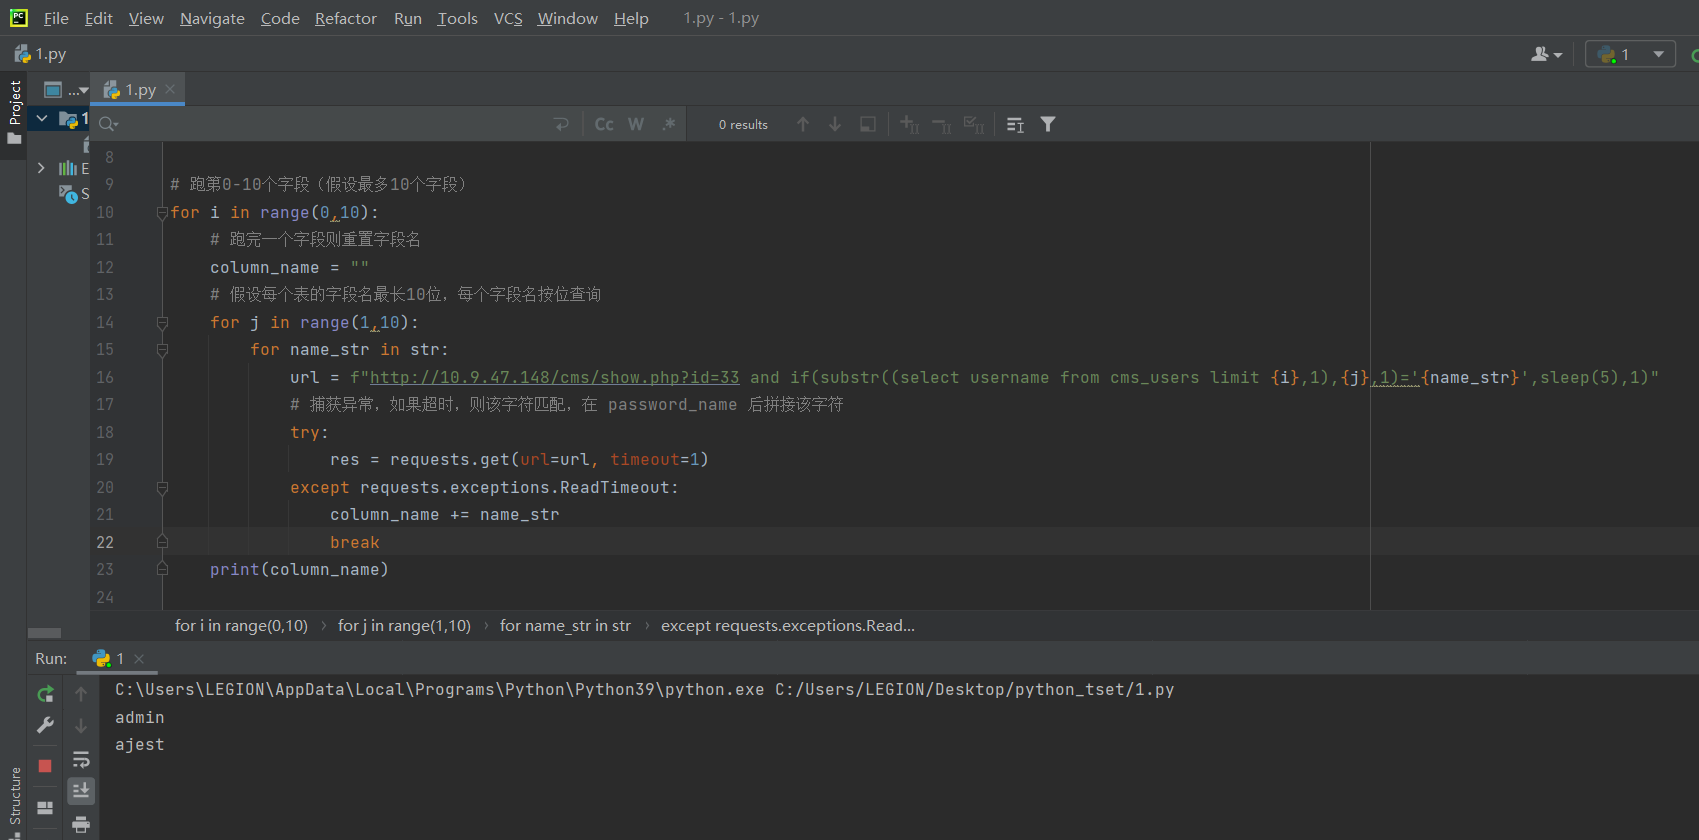The height and width of the screenshot is (840, 1699).
Task: Click Scratches and Consoles tree icon
Action: coord(68,194)
